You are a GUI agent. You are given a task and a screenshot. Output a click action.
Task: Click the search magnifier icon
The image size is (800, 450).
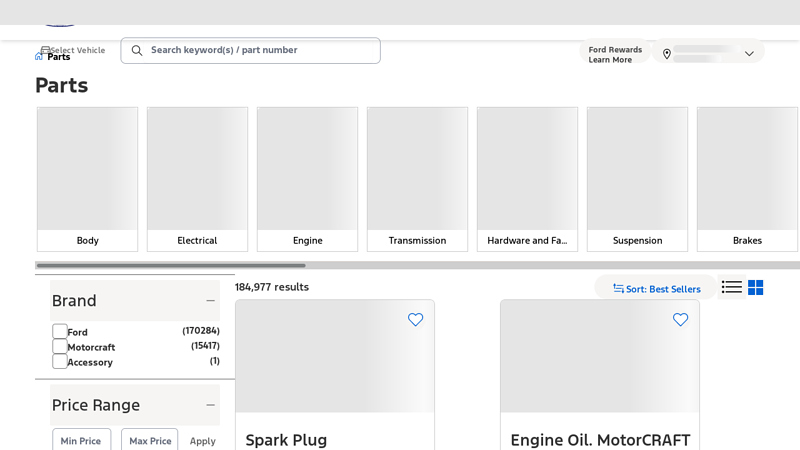137,50
